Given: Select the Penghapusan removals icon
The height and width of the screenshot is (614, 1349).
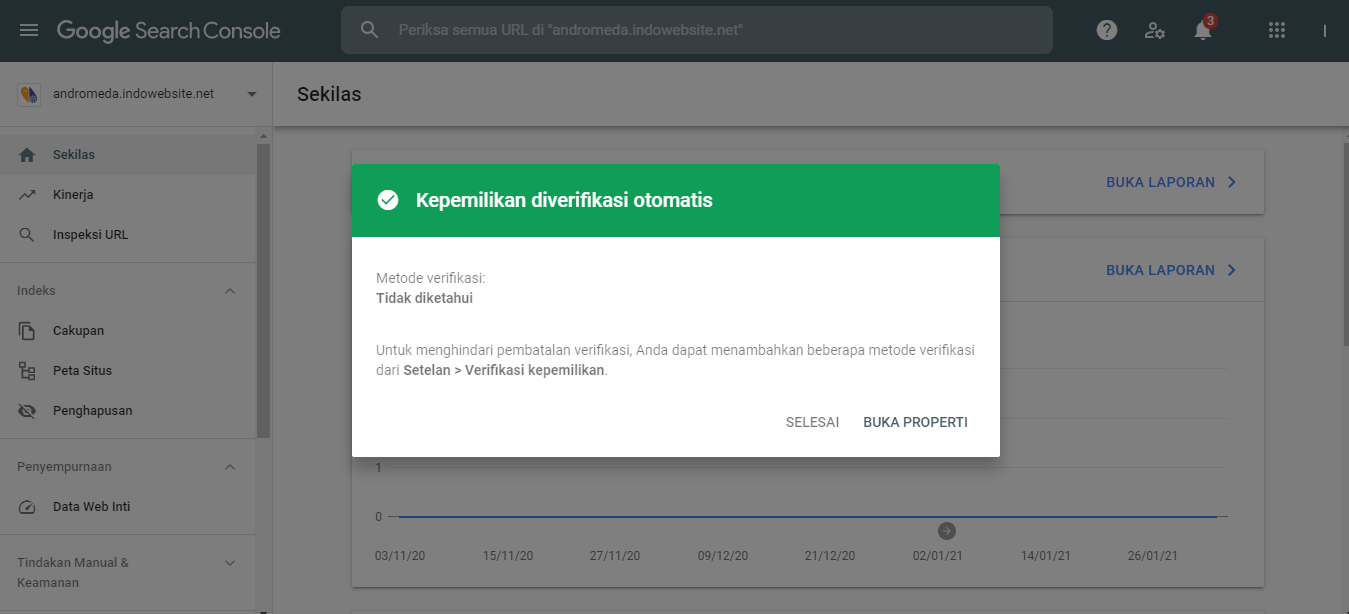Looking at the screenshot, I should [25, 410].
